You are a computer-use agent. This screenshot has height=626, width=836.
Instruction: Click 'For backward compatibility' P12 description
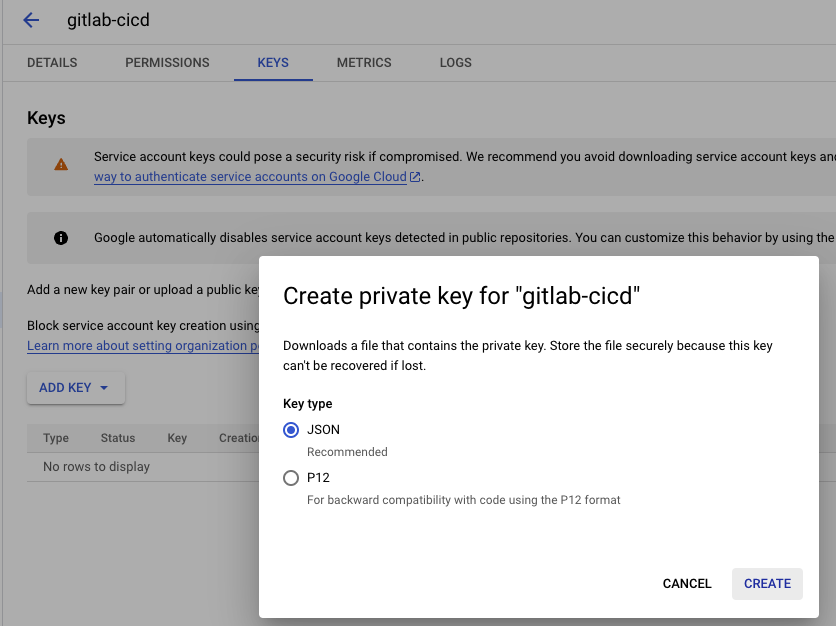click(463, 500)
